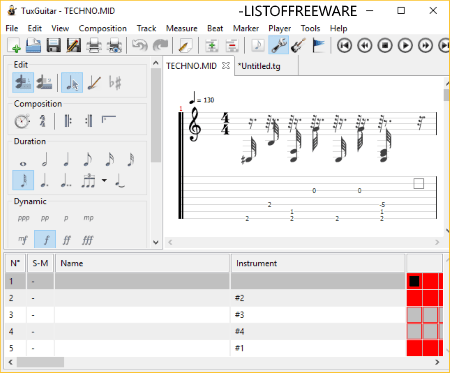
Task: Close the TECHNO.MID tab
Action: (x=226, y=66)
